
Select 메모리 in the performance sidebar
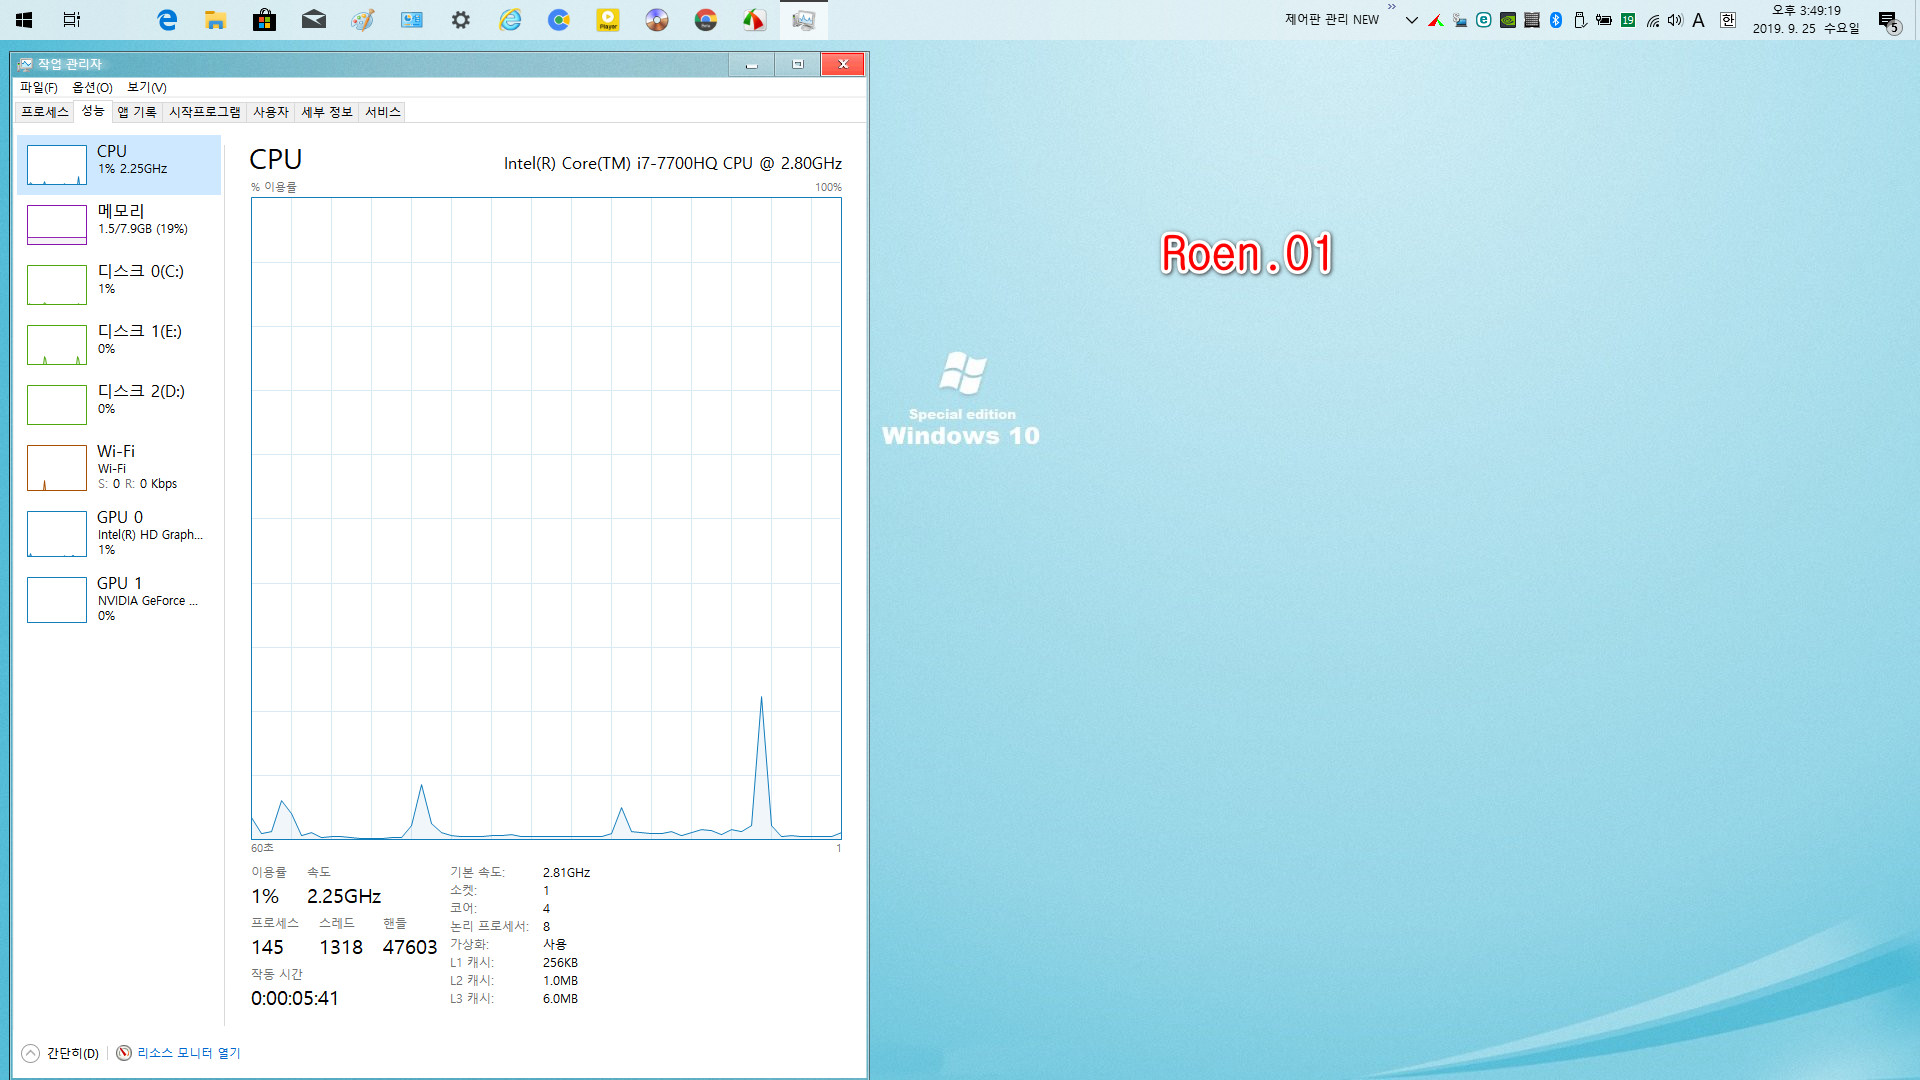[119, 225]
